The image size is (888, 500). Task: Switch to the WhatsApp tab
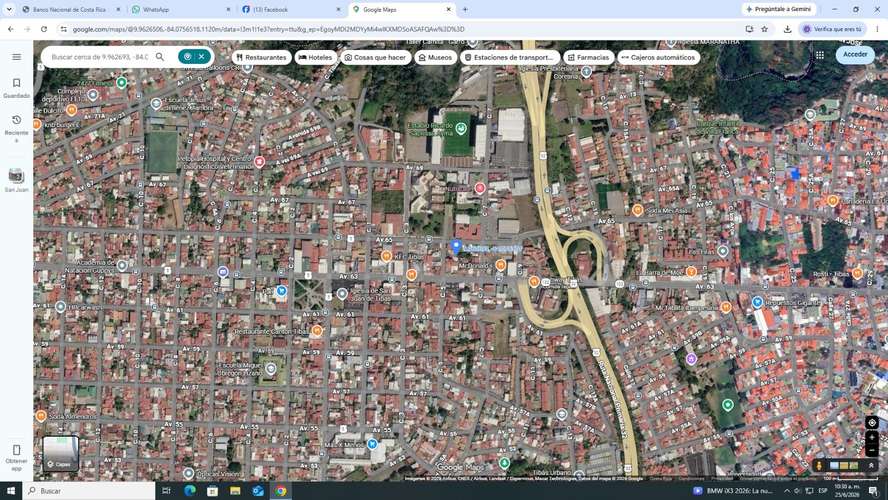point(180,10)
